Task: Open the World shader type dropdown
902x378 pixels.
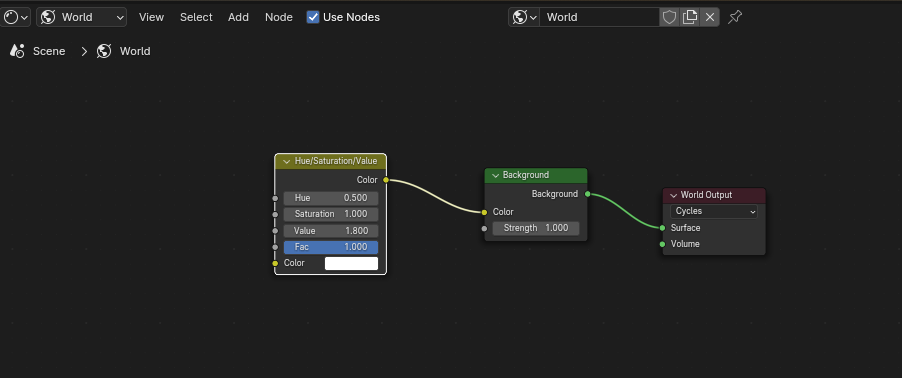Action: [x=82, y=17]
